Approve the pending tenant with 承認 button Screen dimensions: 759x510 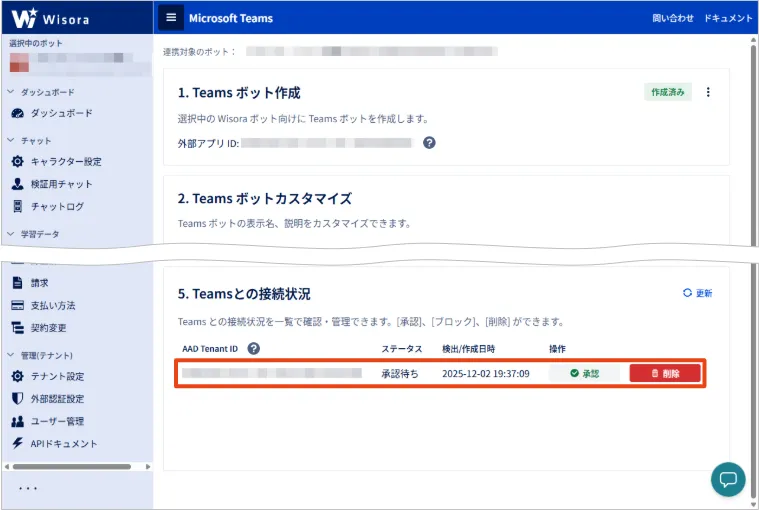(x=584, y=373)
